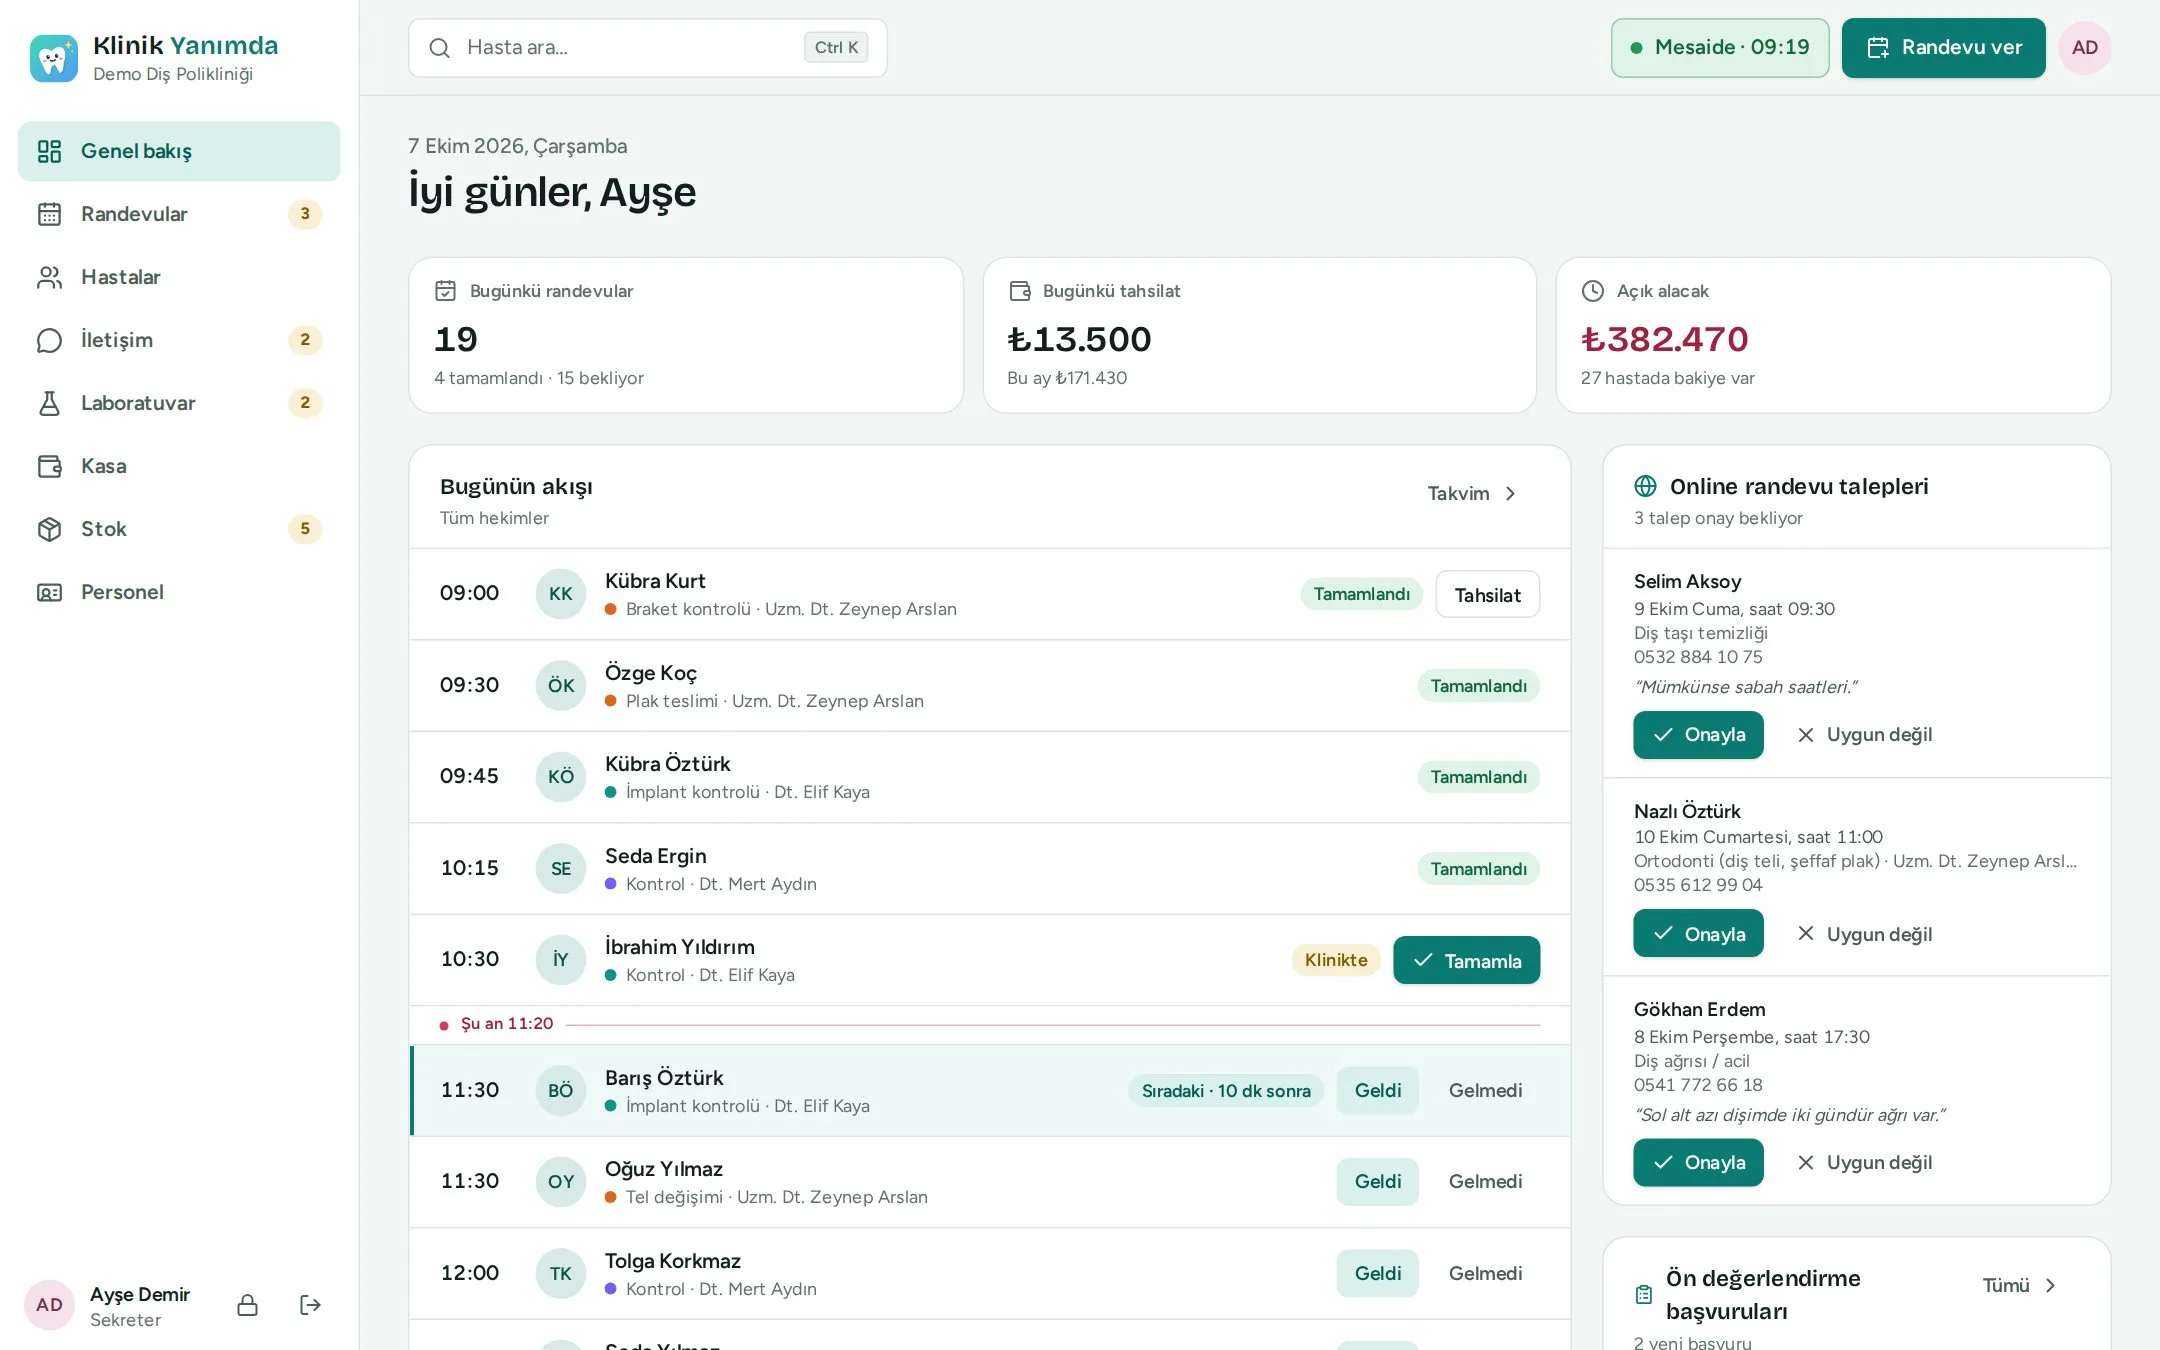Click Tahsilat for Kübra Kurt
The height and width of the screenshot is (1350, 2160).
click(1487, 595)
